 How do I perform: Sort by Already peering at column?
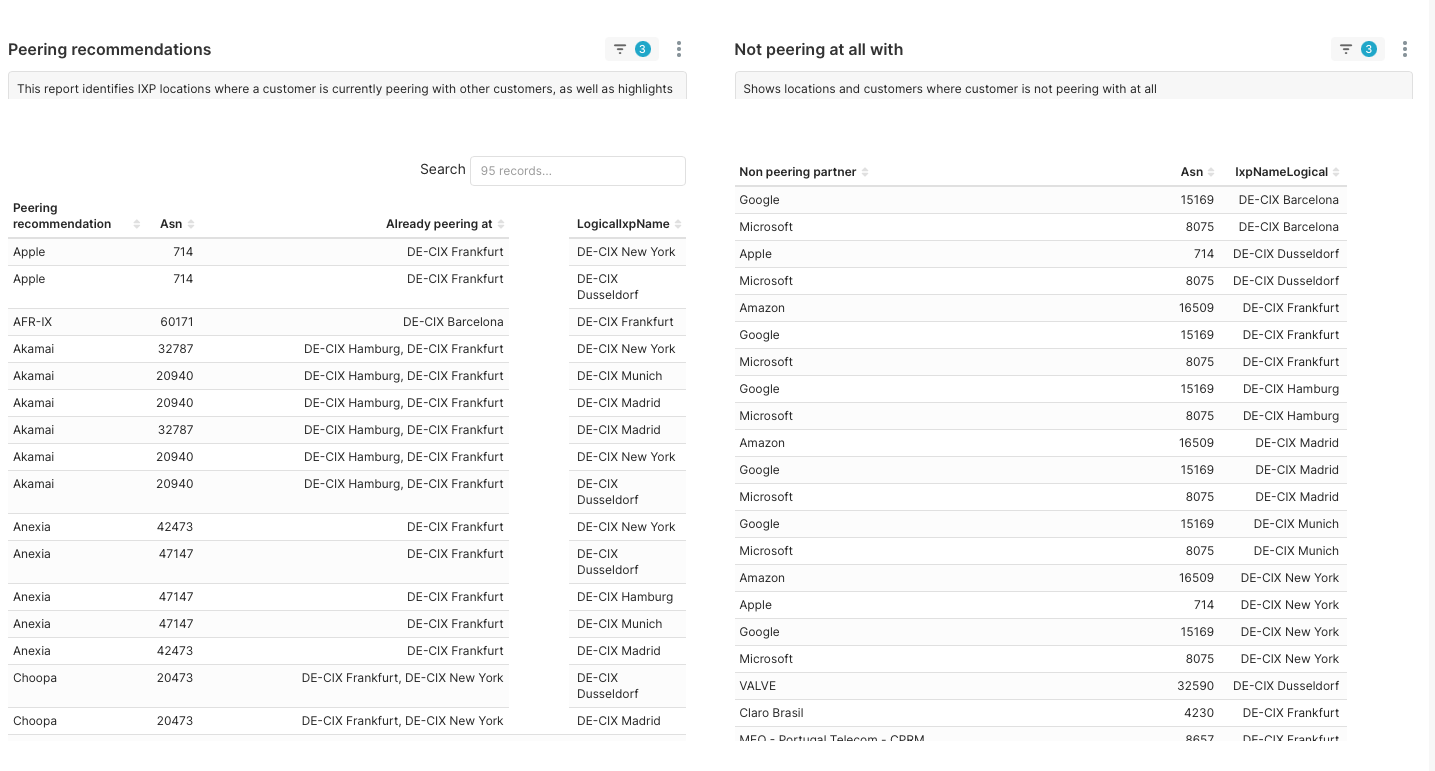pos(445,224)
